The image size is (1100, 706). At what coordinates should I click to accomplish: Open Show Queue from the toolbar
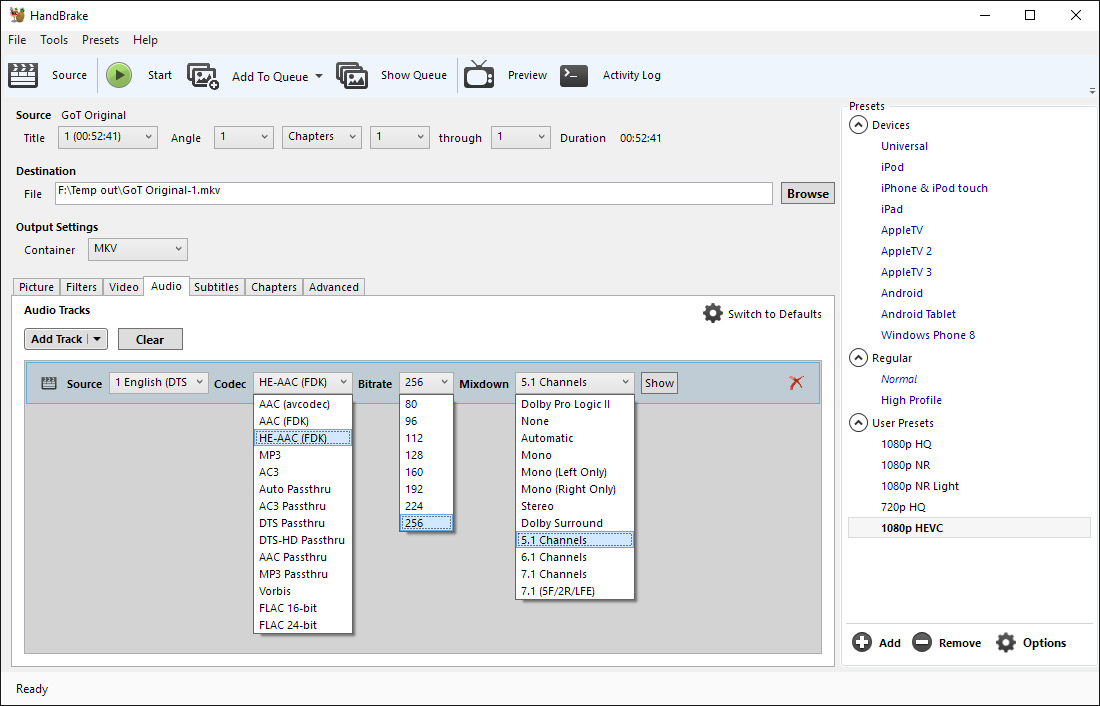352,76
